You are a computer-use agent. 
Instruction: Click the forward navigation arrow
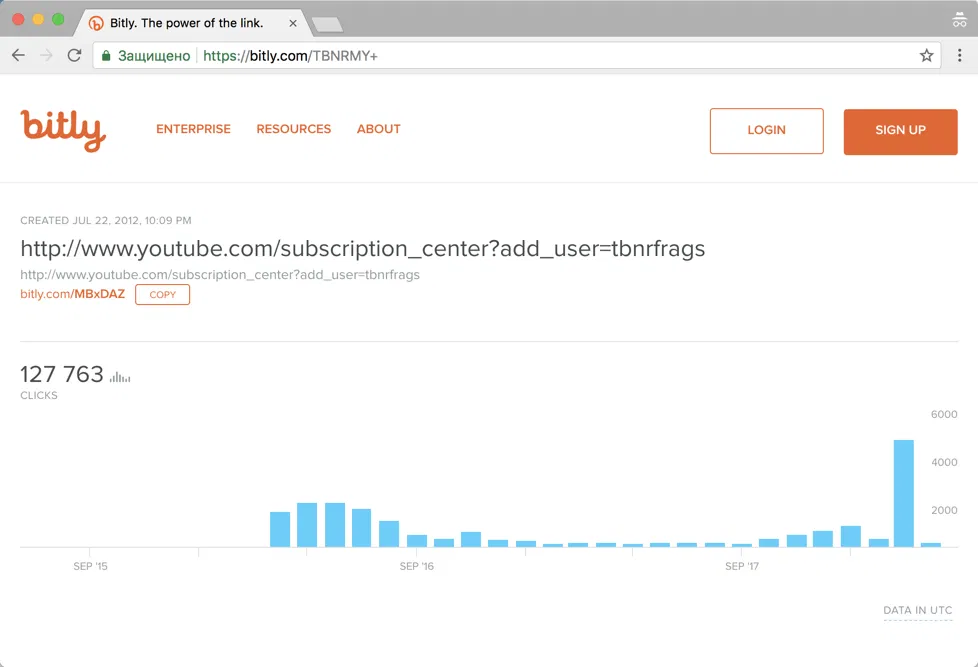click(46, 55)
